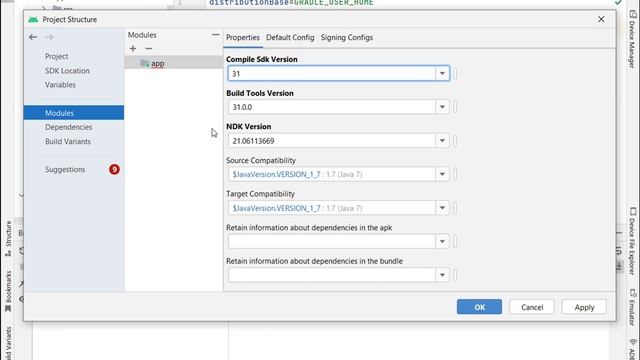Click the Android icon in dialog title

[x=33, y=19]
